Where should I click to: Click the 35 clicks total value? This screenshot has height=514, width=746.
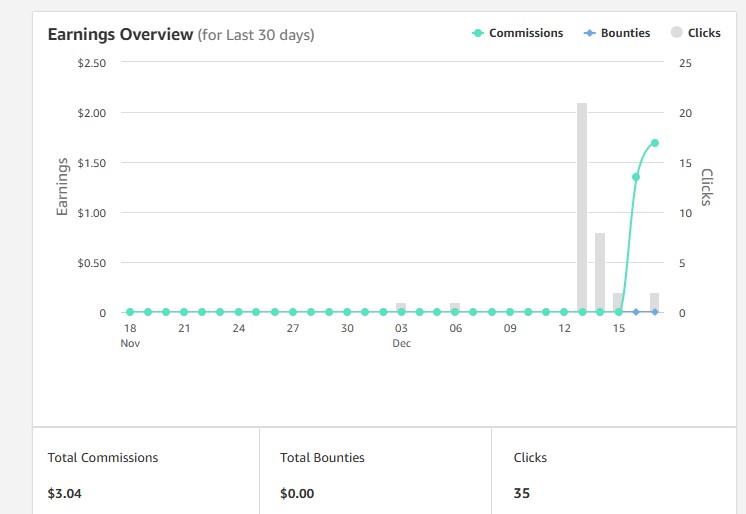click(x=522, y=493)
